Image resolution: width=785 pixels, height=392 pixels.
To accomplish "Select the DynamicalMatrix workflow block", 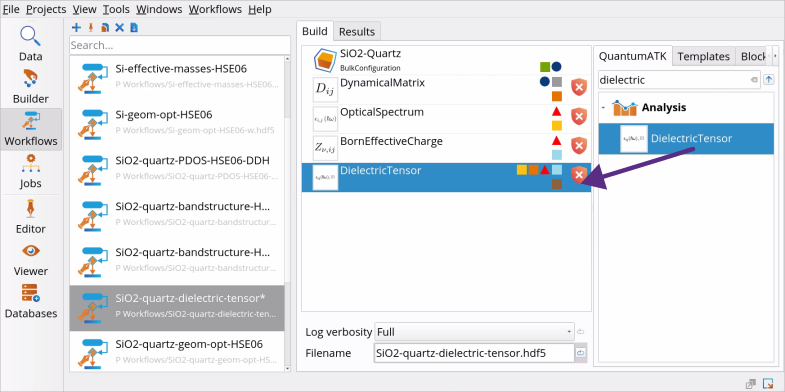I will [447, 90].
